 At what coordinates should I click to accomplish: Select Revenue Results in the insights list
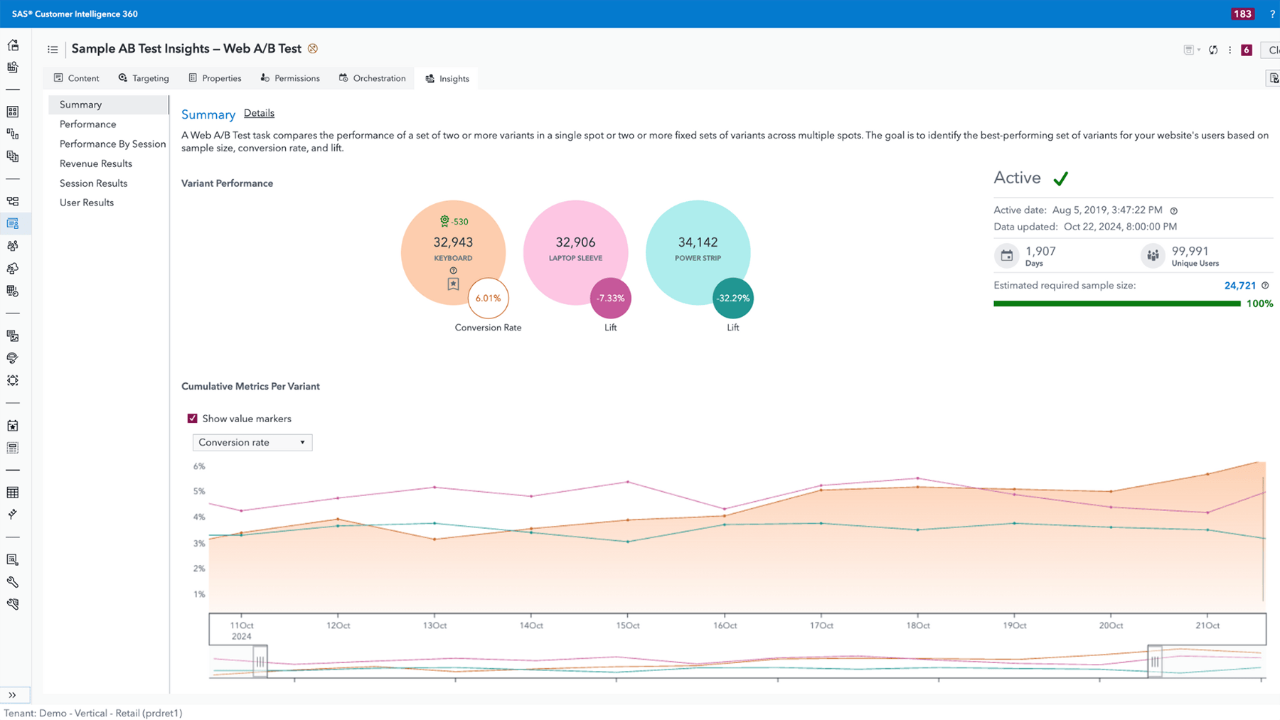click(96, 163)
